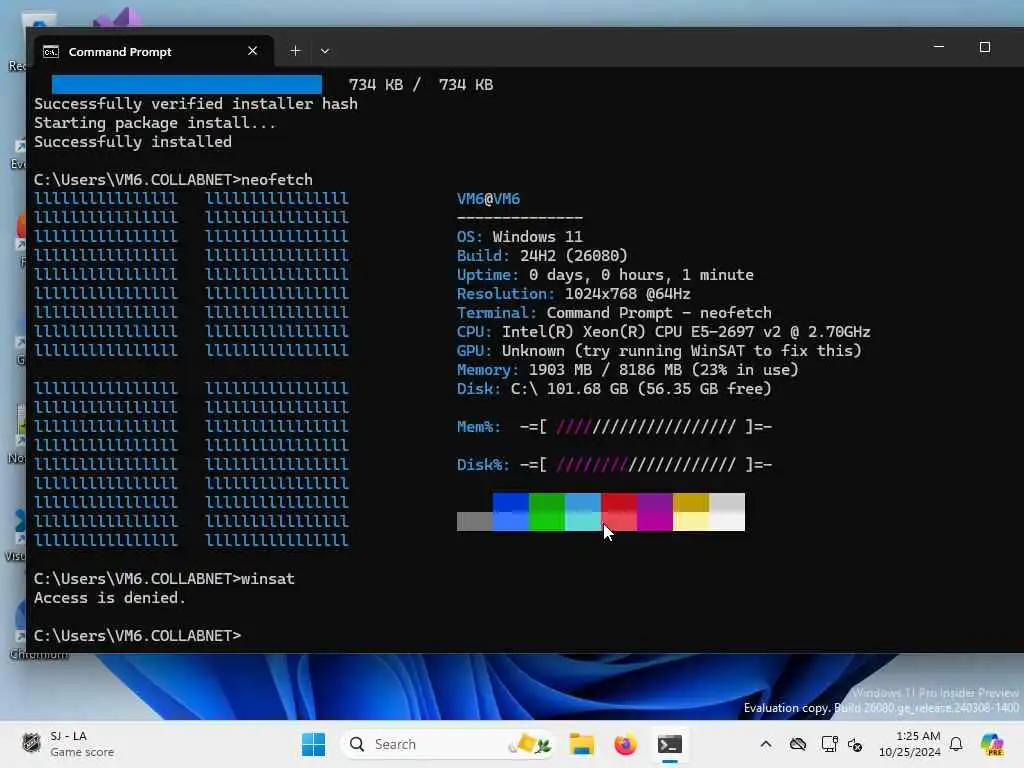The height and width of the screenshot is (768, 1024).
Task: Click the 'Build: 24H2 (26080)' line
Action: 542,255
